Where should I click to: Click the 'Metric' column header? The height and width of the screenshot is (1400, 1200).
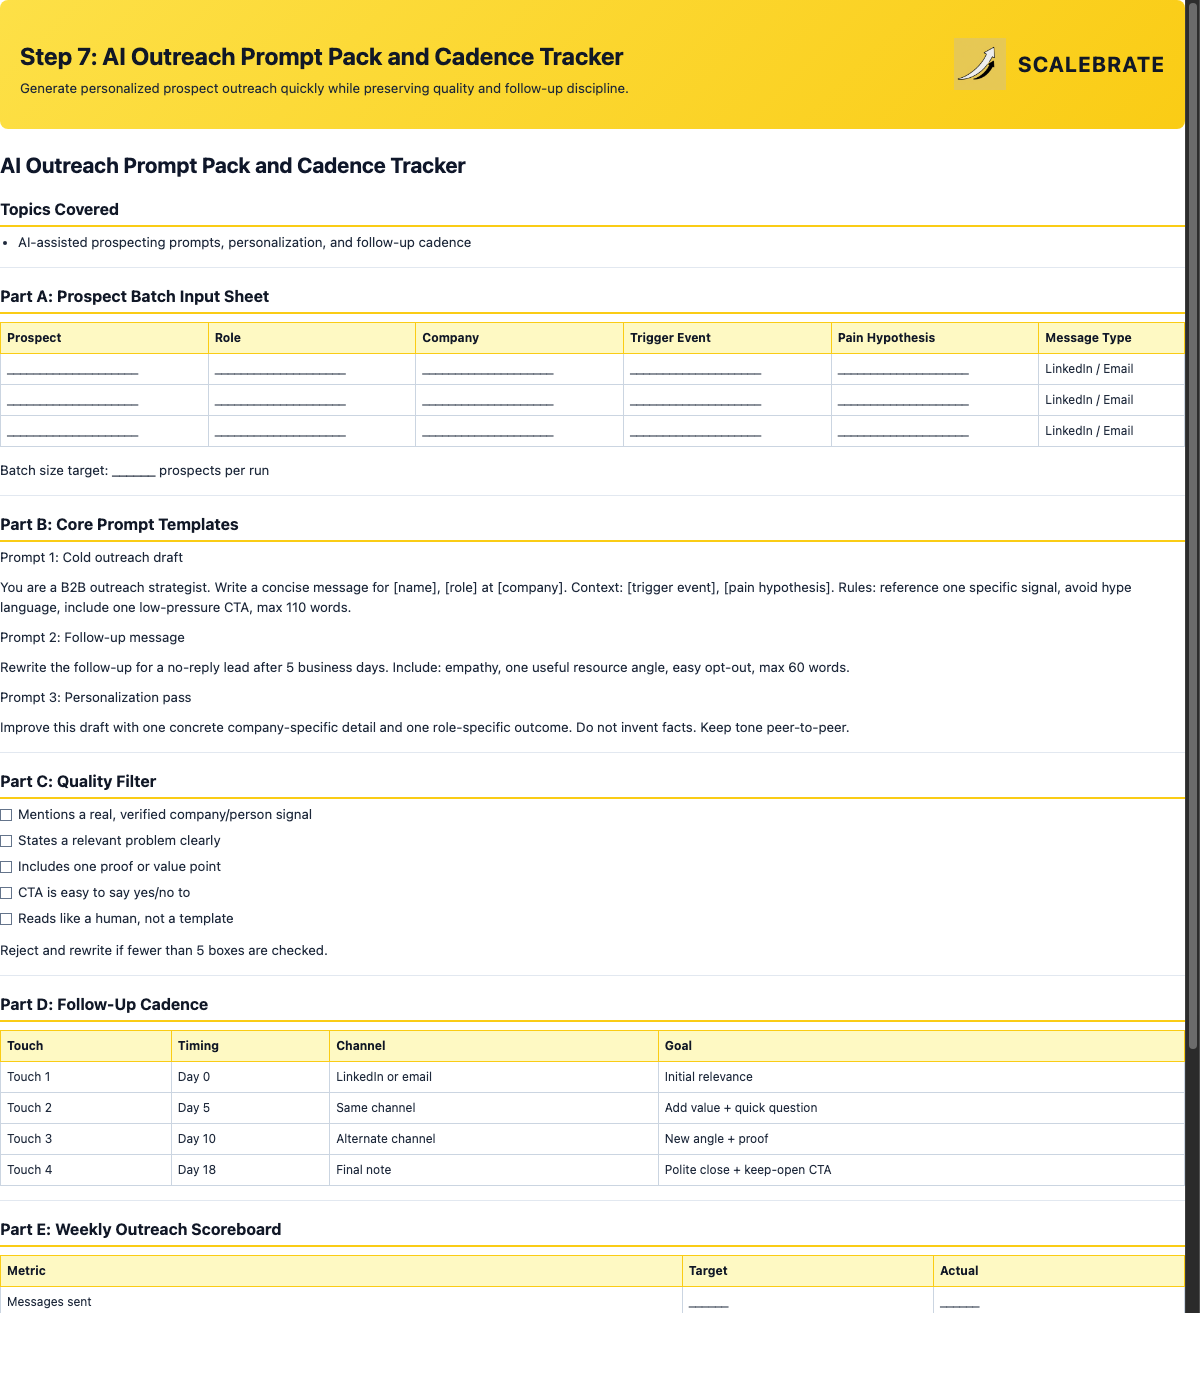(341, 1271)
